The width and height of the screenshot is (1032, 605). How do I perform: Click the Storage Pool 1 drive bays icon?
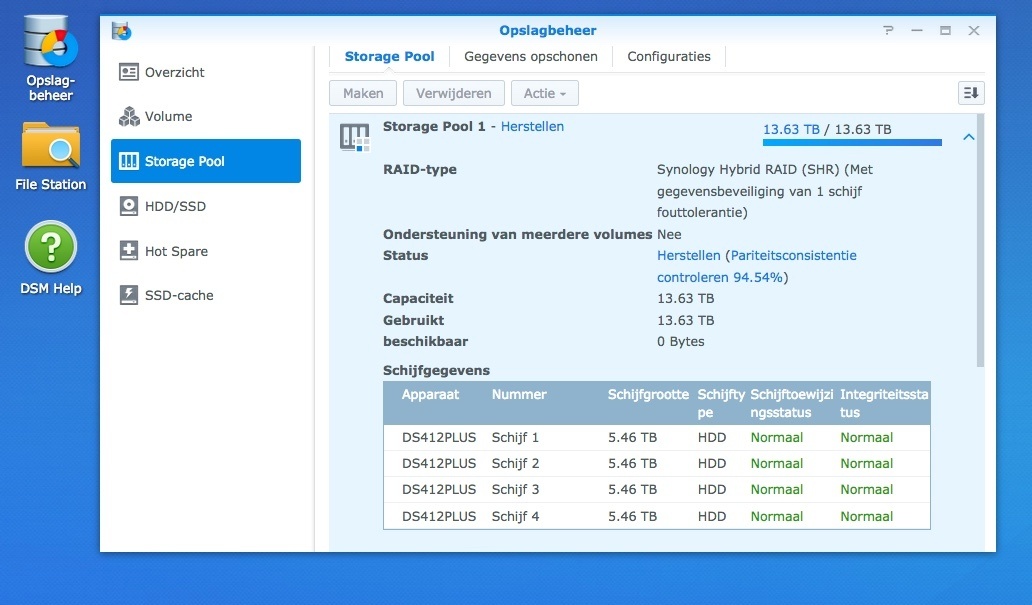tap(354, 138)
